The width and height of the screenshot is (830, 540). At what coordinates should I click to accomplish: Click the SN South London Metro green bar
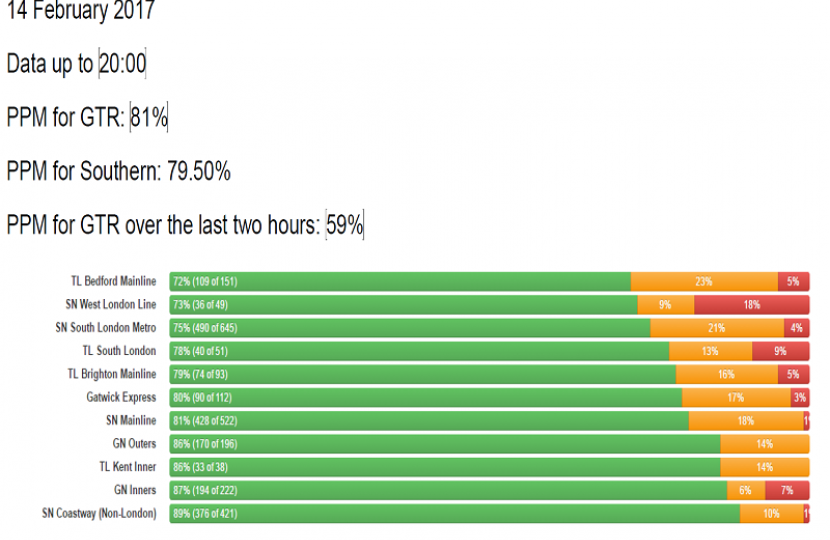pos(410,328)
